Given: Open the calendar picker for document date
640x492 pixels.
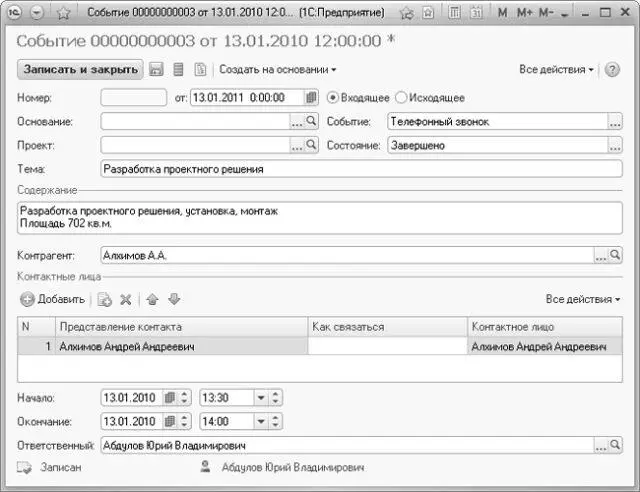Looking at the screenshot, I should pyautogui.click(x=311, y=98).
